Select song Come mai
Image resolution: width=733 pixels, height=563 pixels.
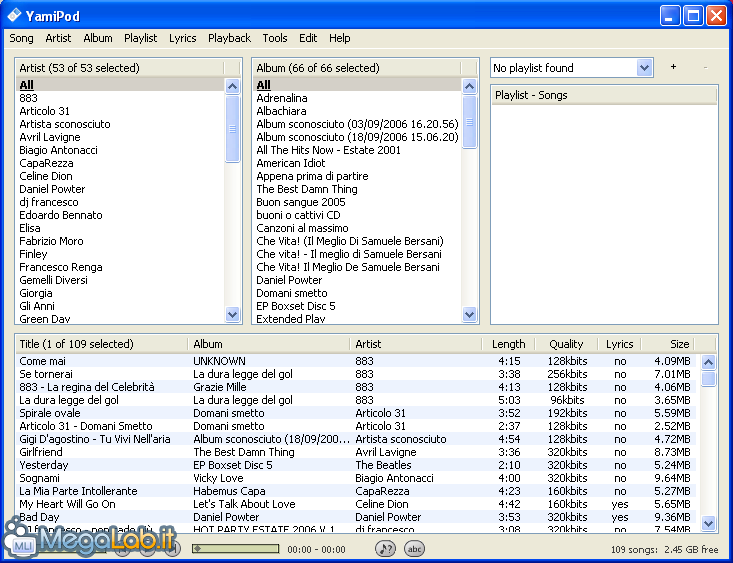click(356, 361)
